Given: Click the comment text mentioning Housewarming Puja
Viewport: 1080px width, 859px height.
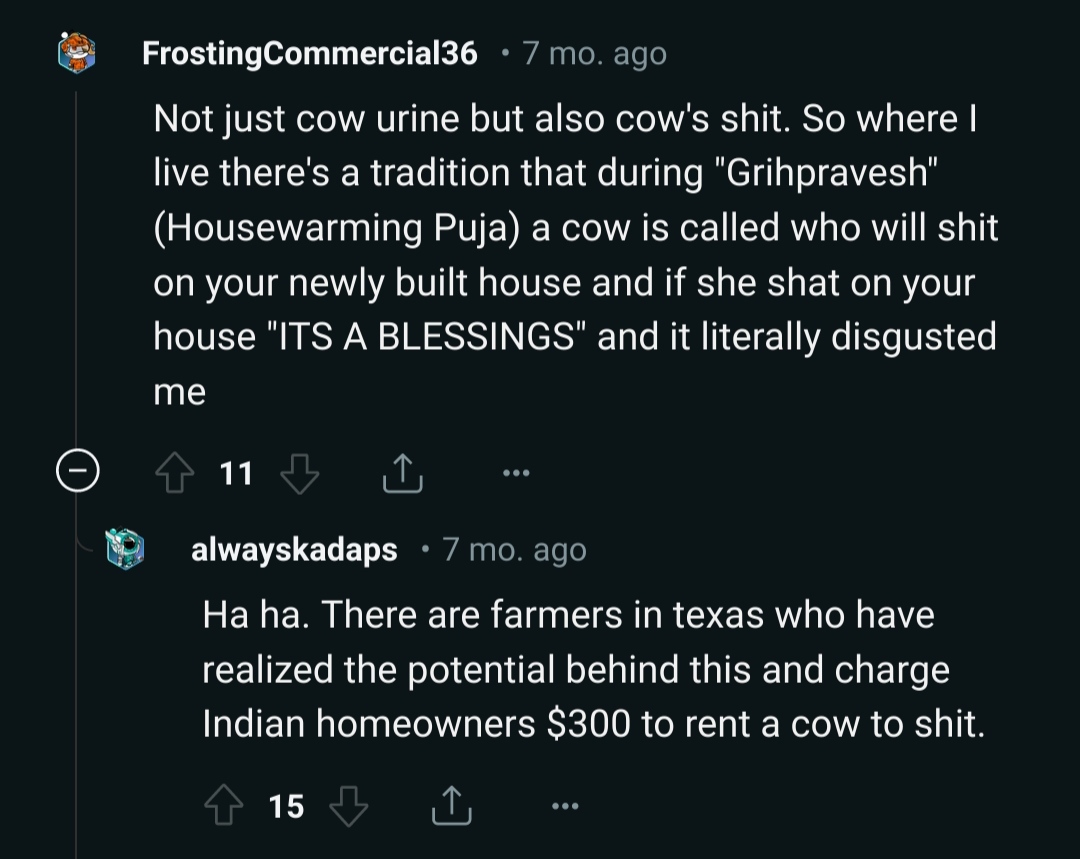Looking at the screenshot, I should click(575, 228).
